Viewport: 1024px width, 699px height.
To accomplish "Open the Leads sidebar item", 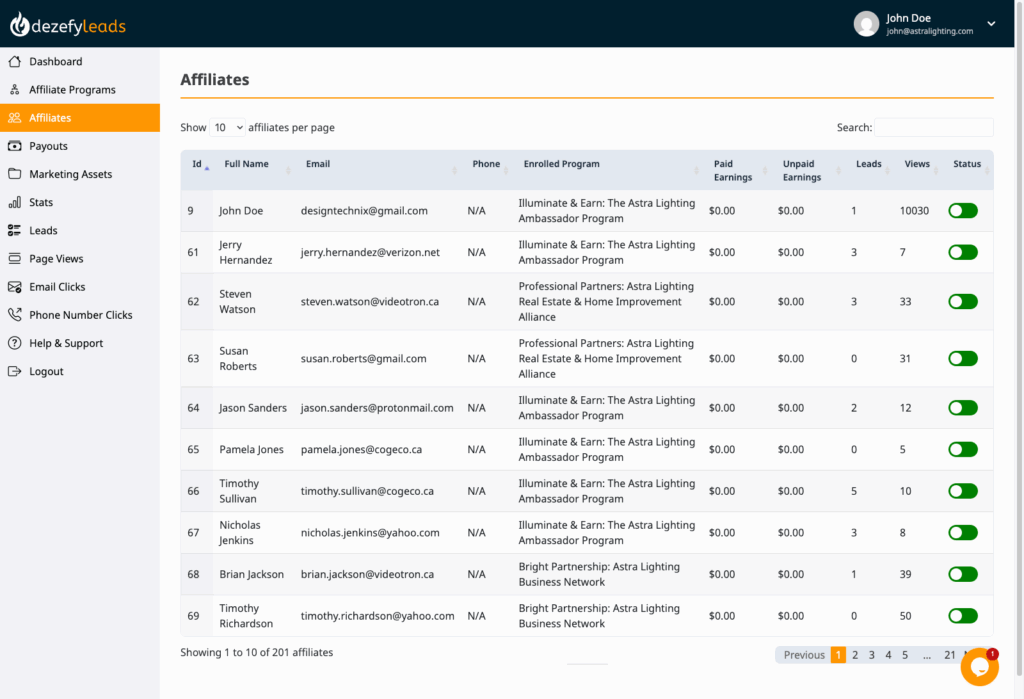I will point(80,231).
